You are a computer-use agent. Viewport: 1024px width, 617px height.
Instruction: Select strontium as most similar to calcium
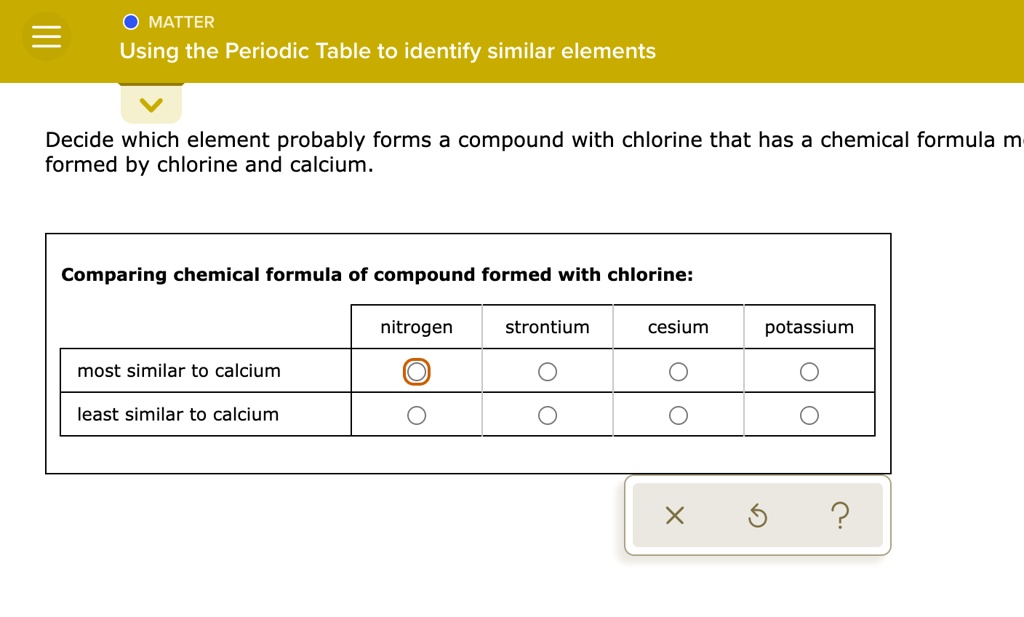point(547,372)
